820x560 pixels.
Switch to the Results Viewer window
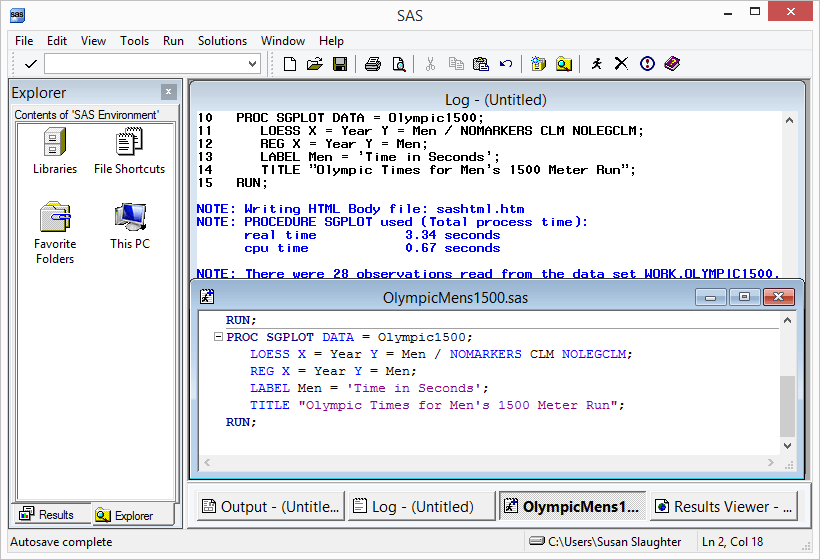724,506
